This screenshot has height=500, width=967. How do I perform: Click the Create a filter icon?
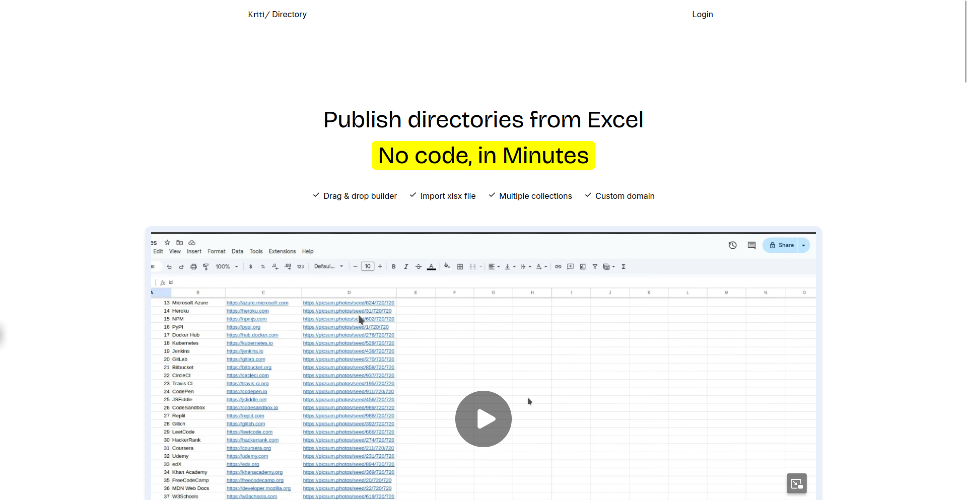(x=595, y=267)
